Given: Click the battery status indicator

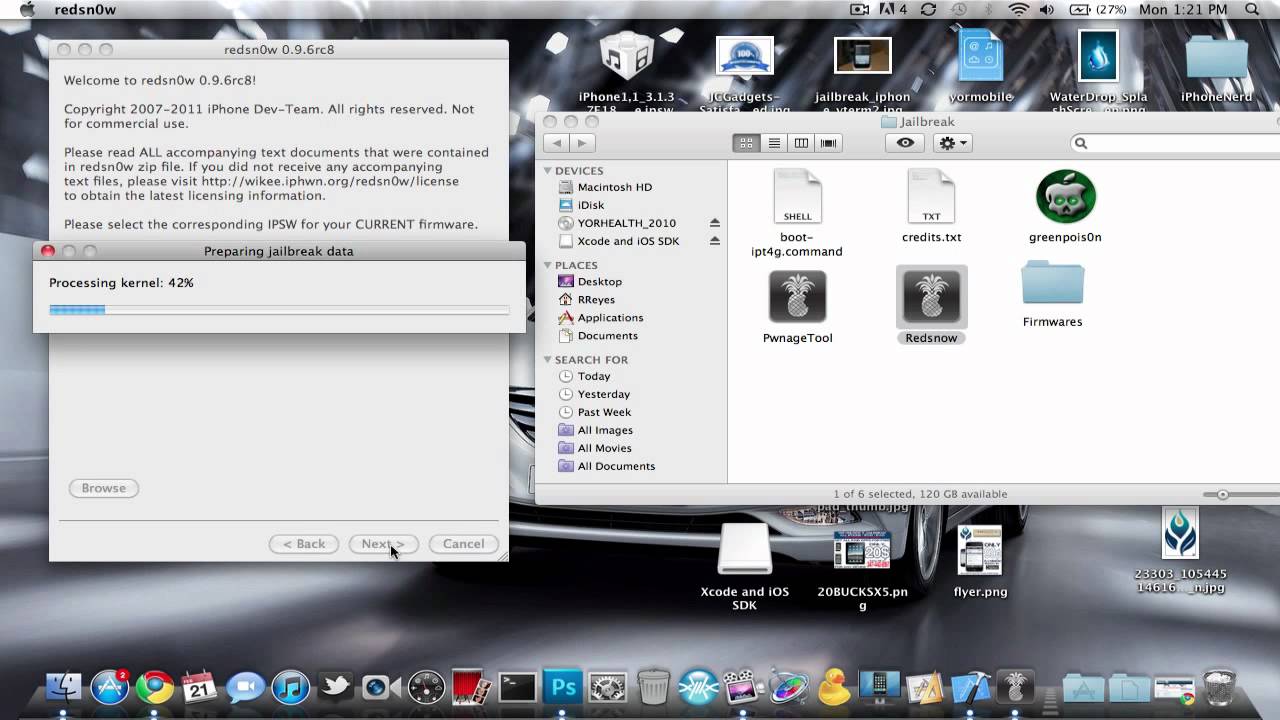Looking at the screenshot, I should coord(1098,10).
